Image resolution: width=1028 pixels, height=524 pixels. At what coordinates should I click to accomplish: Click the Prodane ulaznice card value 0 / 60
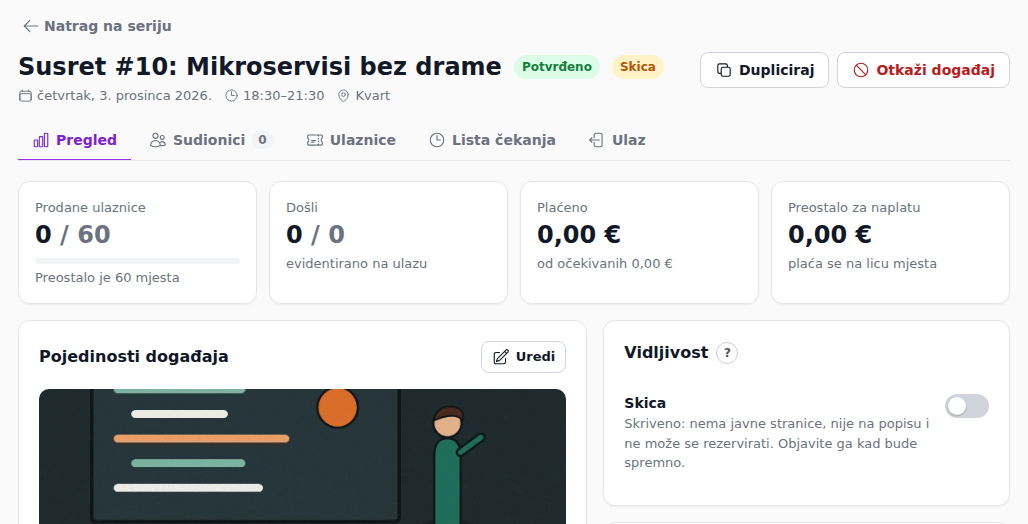[x=73, y=234]
